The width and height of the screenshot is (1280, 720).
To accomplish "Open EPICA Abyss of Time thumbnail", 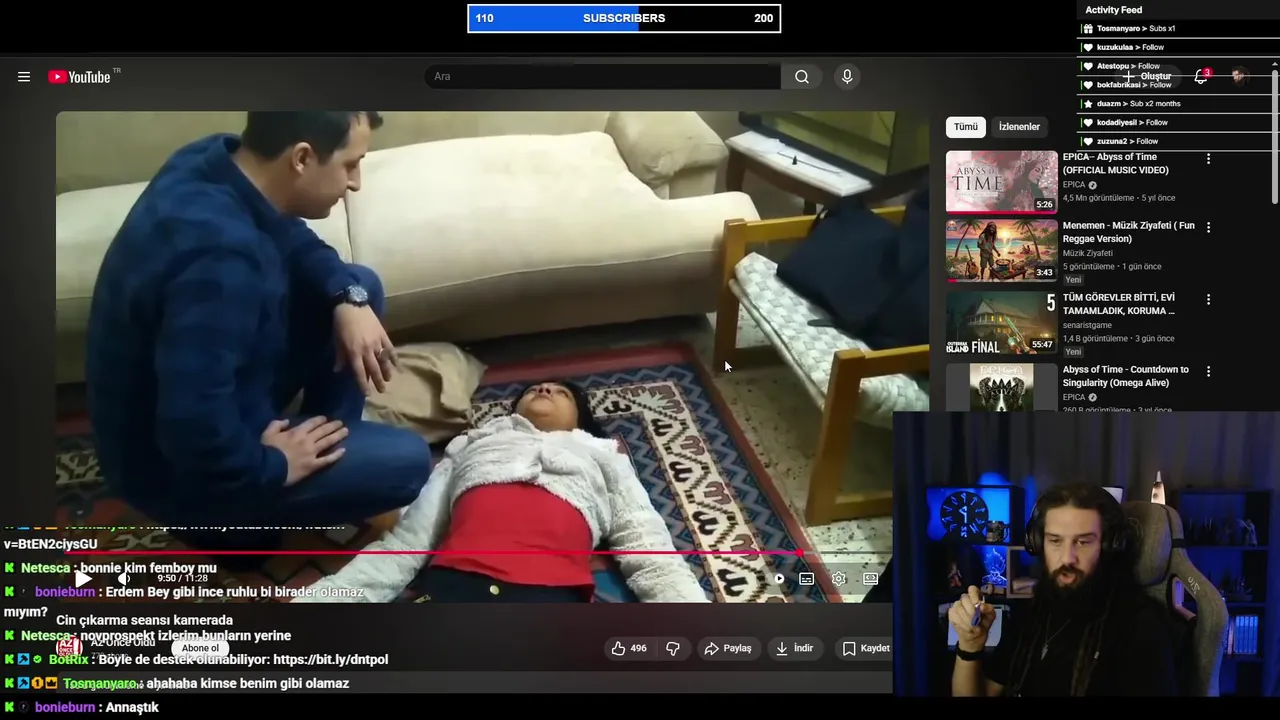I will 1002,182.
